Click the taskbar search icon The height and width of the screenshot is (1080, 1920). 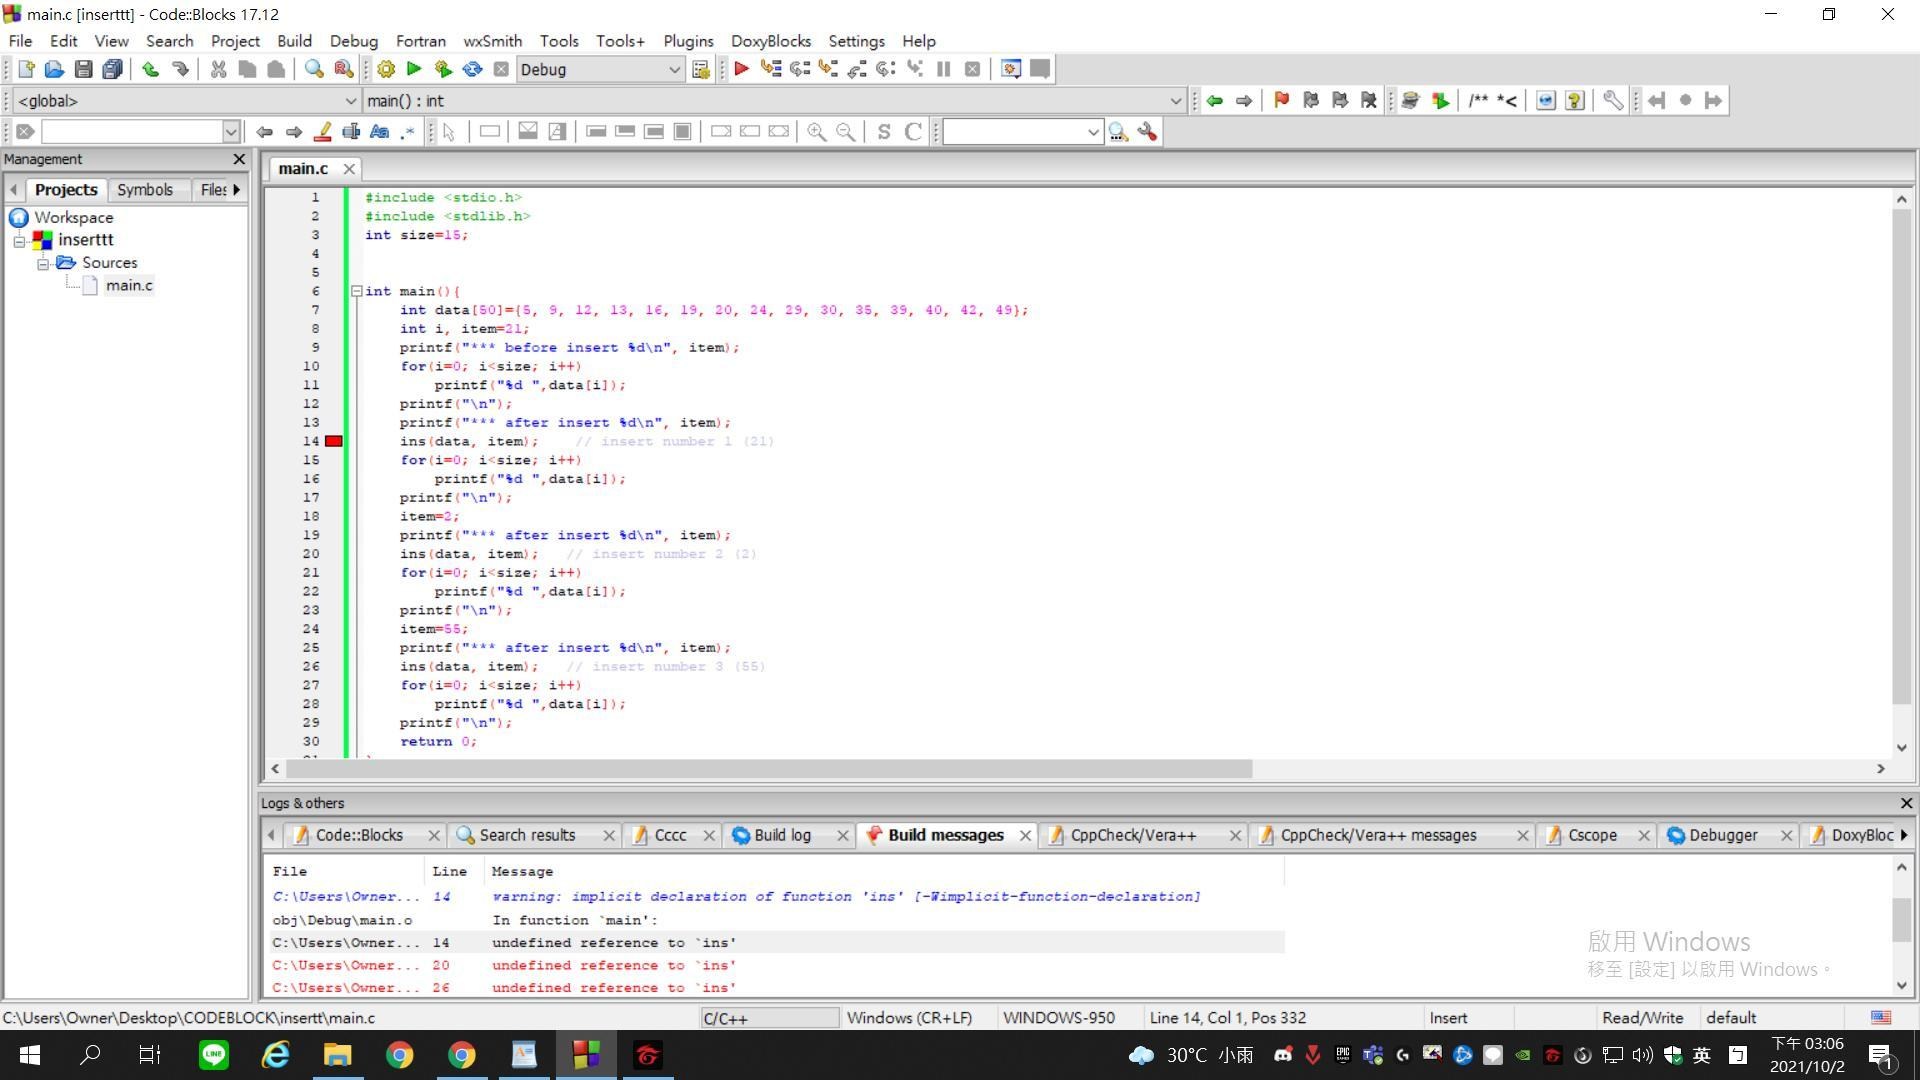[x=90, y=1055]
